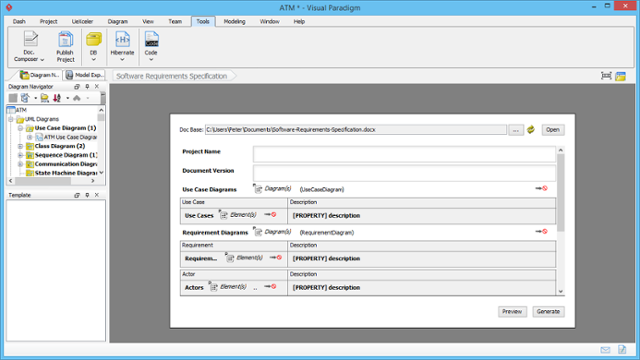Image resolution: width=640 pixels, height=360 pixels.
Task: Click the Project Name input field
Action: tap(404, 154)
